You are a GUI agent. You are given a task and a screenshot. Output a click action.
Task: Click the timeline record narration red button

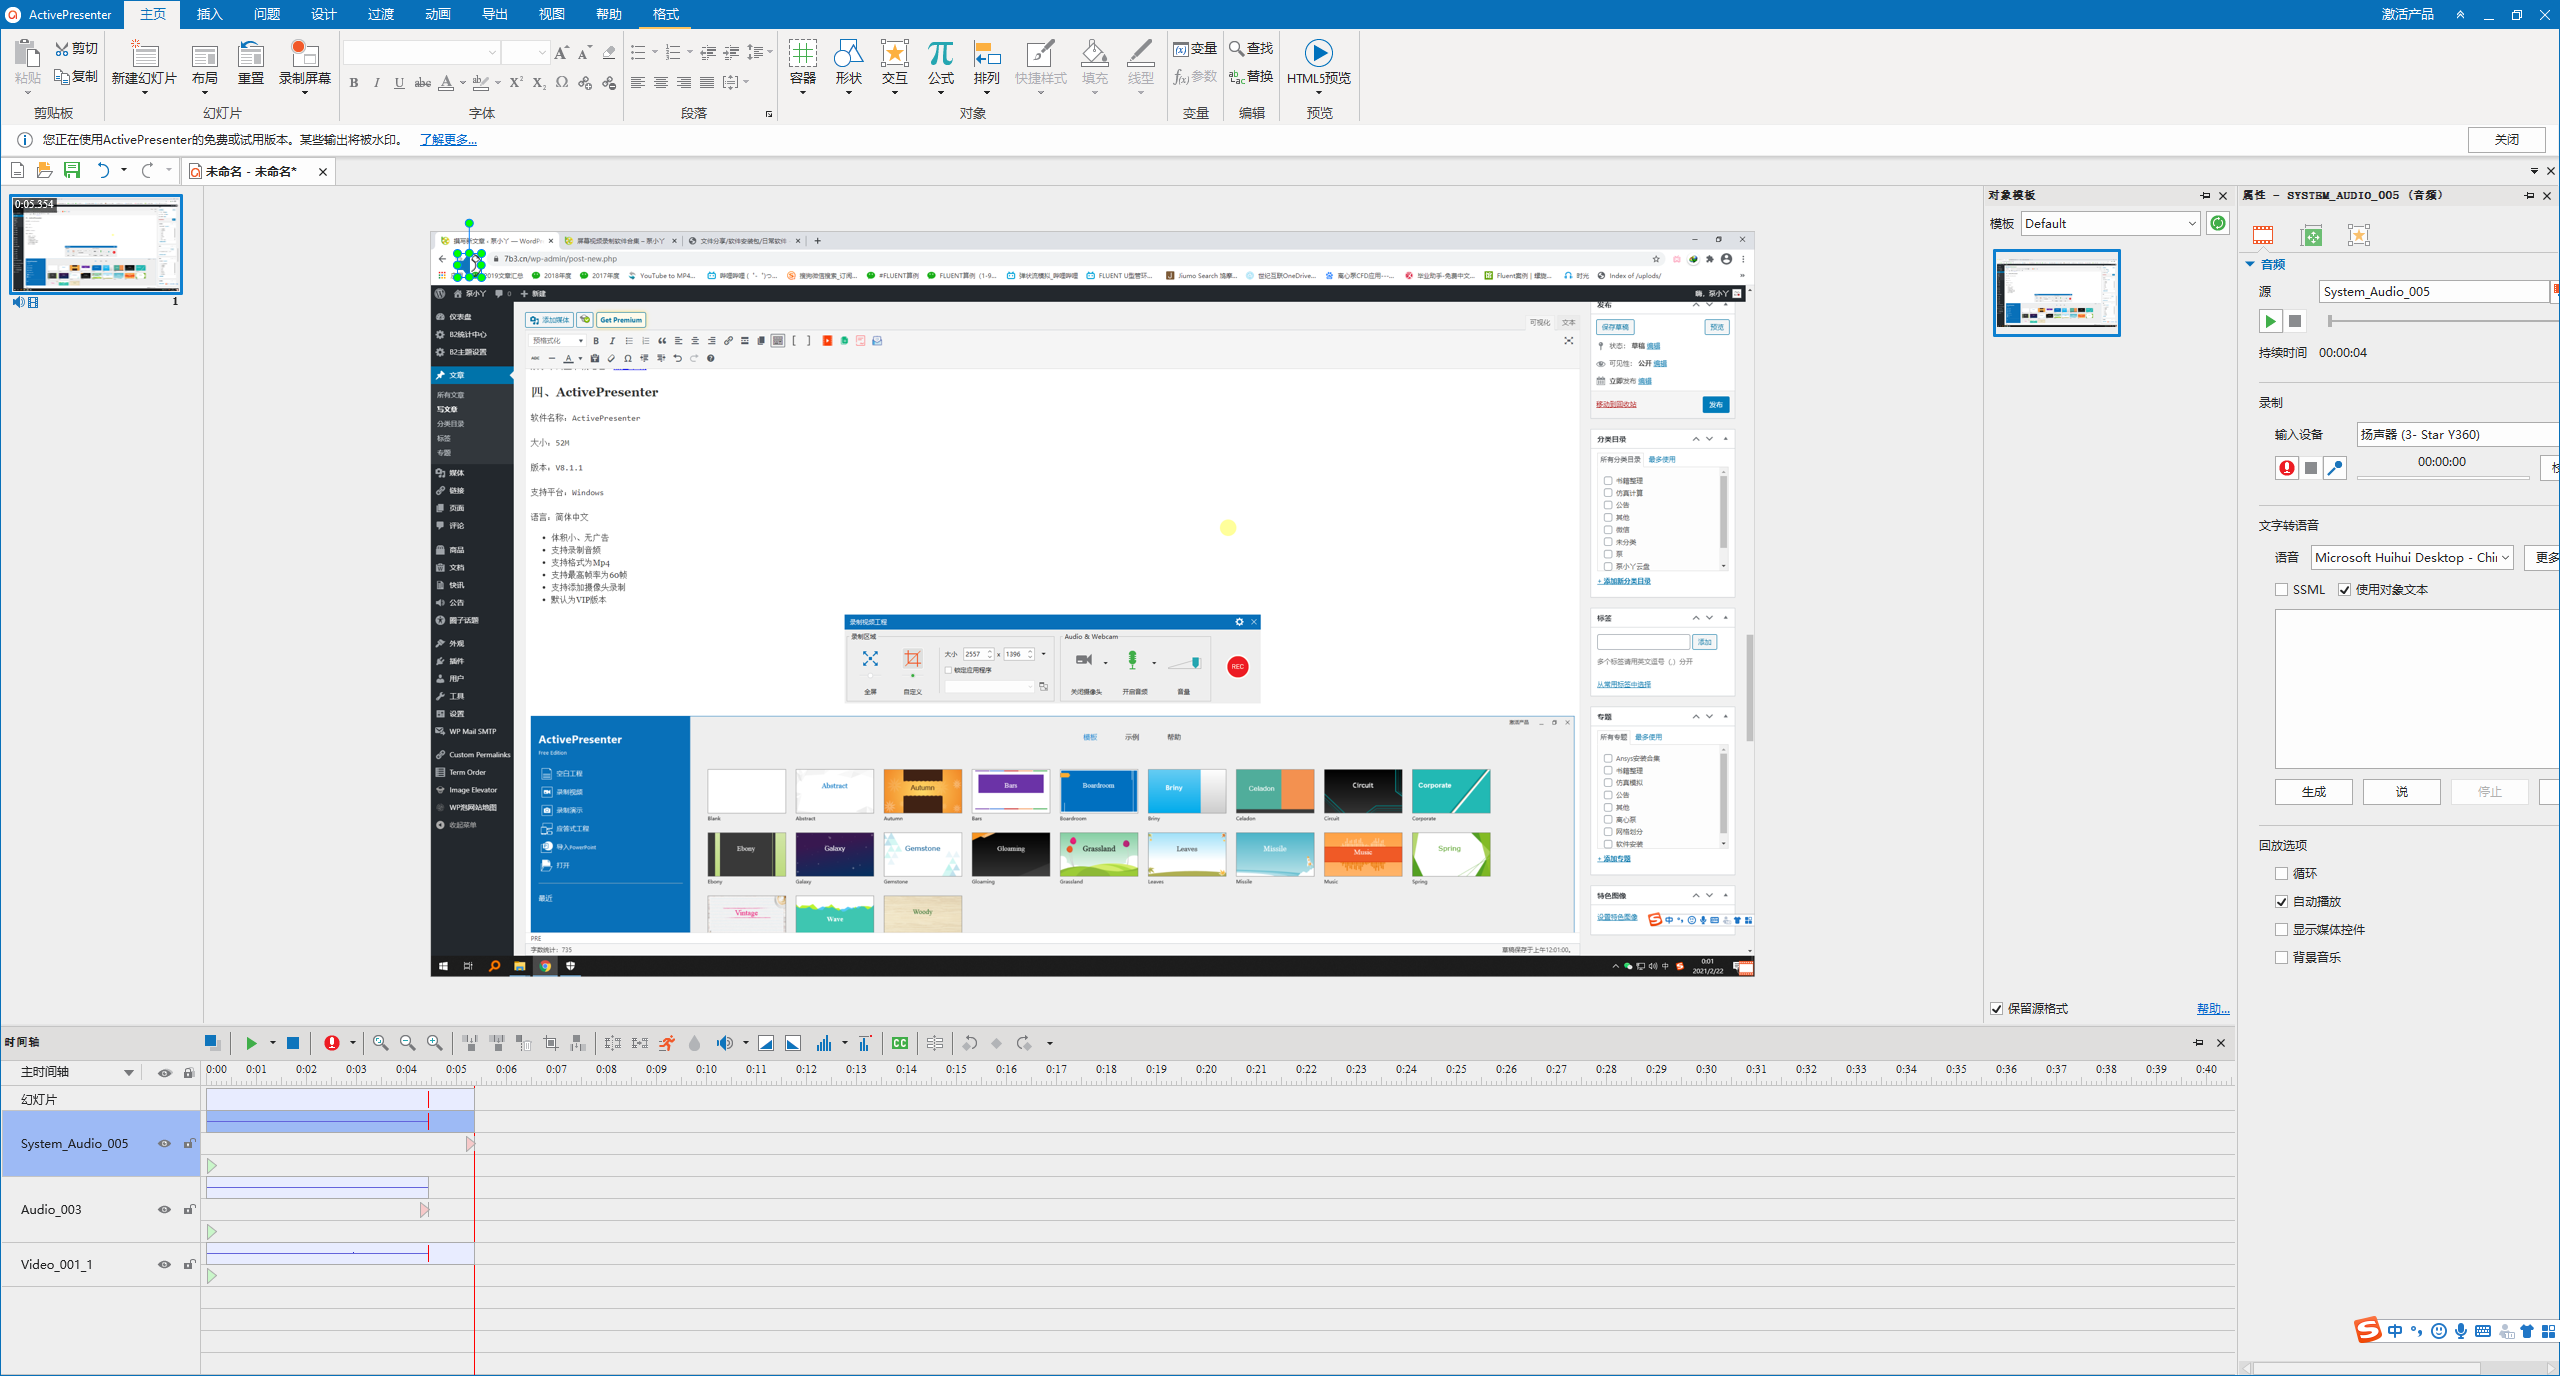tap(332, 1043)
